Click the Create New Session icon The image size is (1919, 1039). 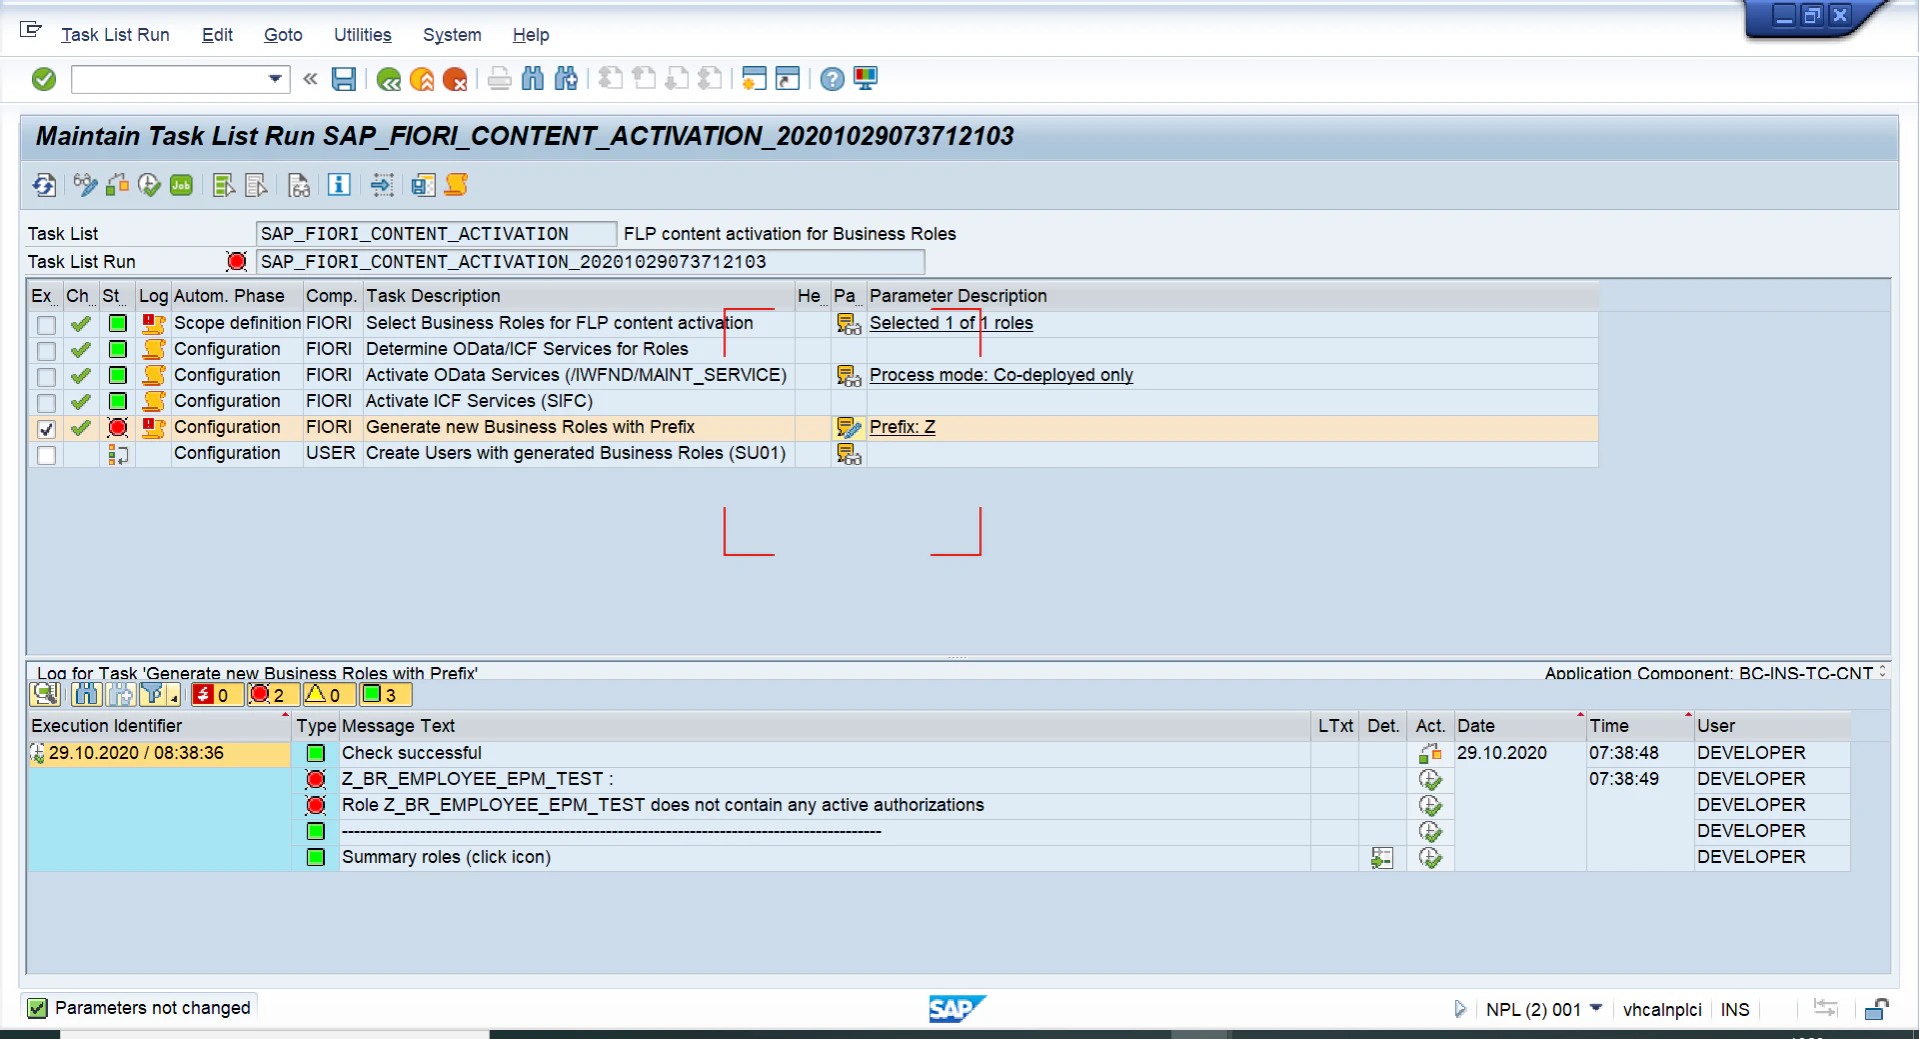click(754, 79)
